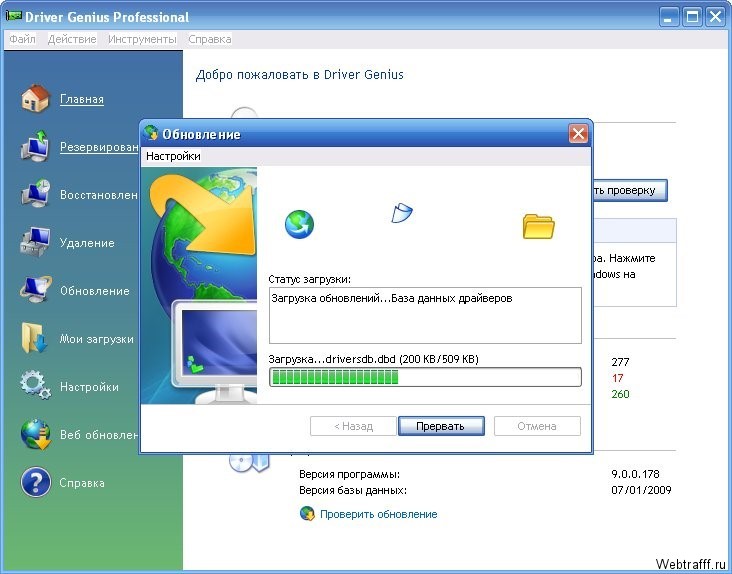Click the Справка question mark icon
732x574 pixels.
pyautogui.click(x=35, y=482)
